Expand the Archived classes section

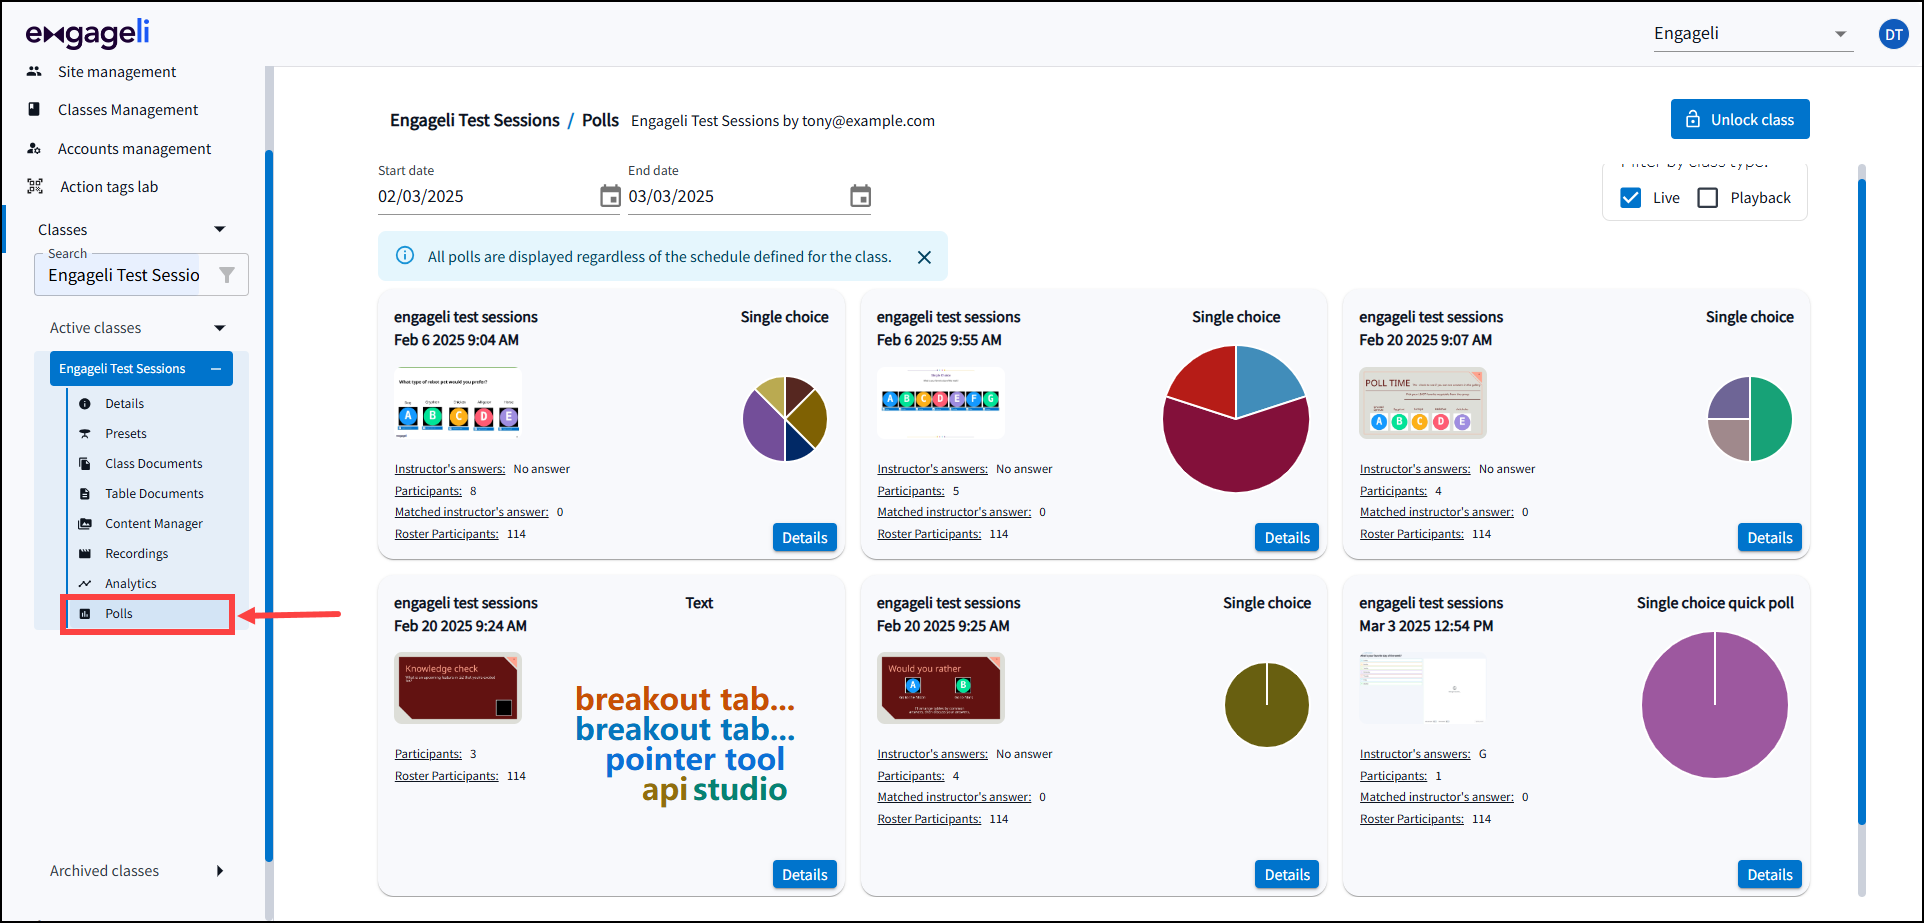tap(220, 871)
